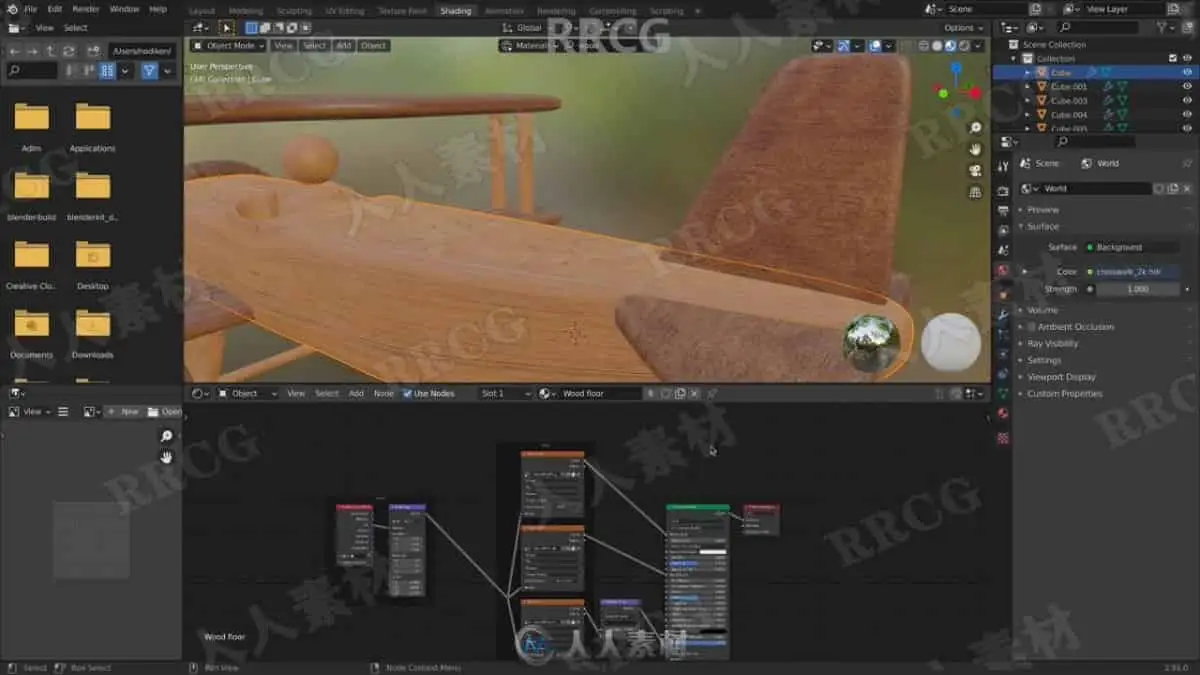Select thumbnail display mode in file browser
Image resolution: width=1200 pixels, height=675 pixels.
tap(107, 71)
